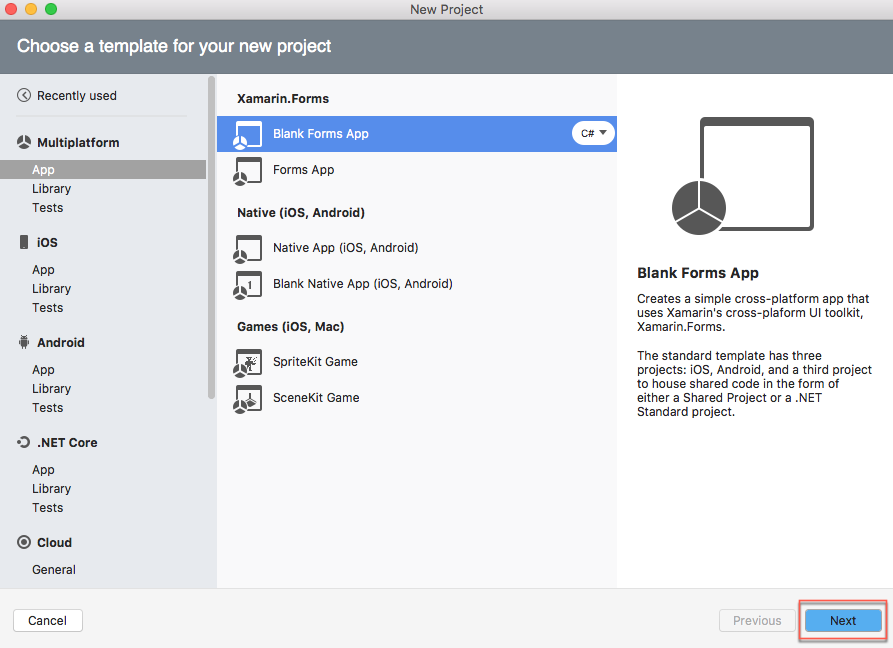Screen dimensions: 893x648
Task: Open General under Cloud
Action: 54,569
